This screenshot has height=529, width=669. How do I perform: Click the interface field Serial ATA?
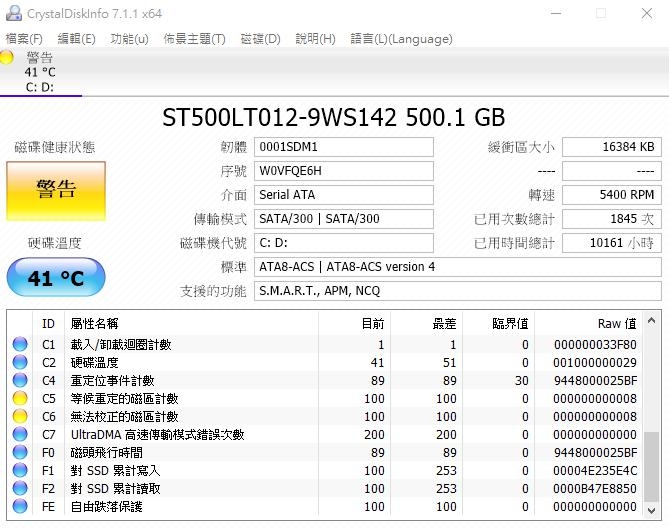coord(344,195)
